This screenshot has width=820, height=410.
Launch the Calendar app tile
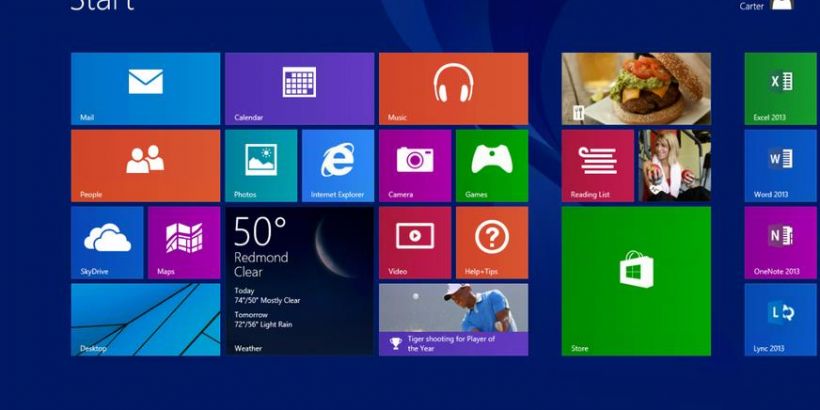point(299,88)
